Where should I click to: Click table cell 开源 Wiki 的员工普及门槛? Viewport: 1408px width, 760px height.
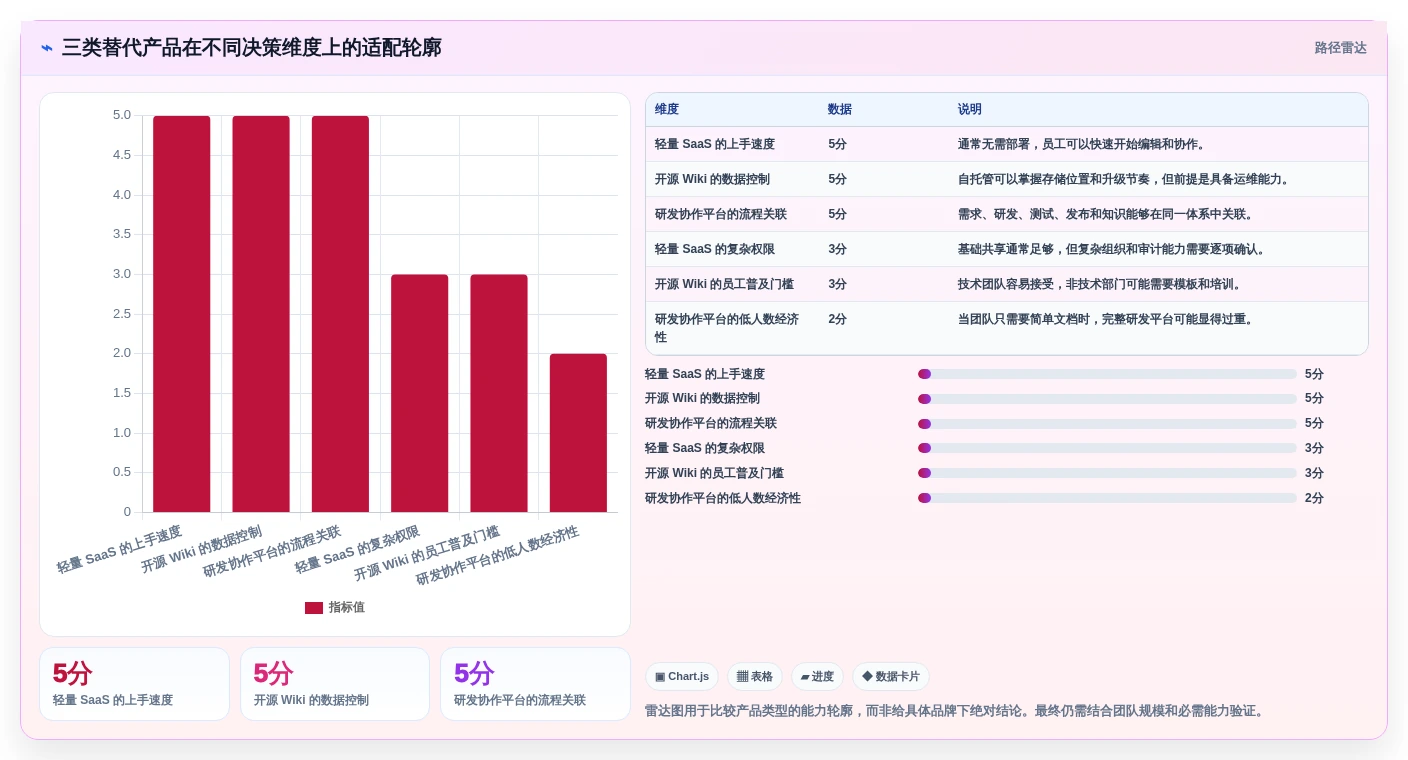724,285
